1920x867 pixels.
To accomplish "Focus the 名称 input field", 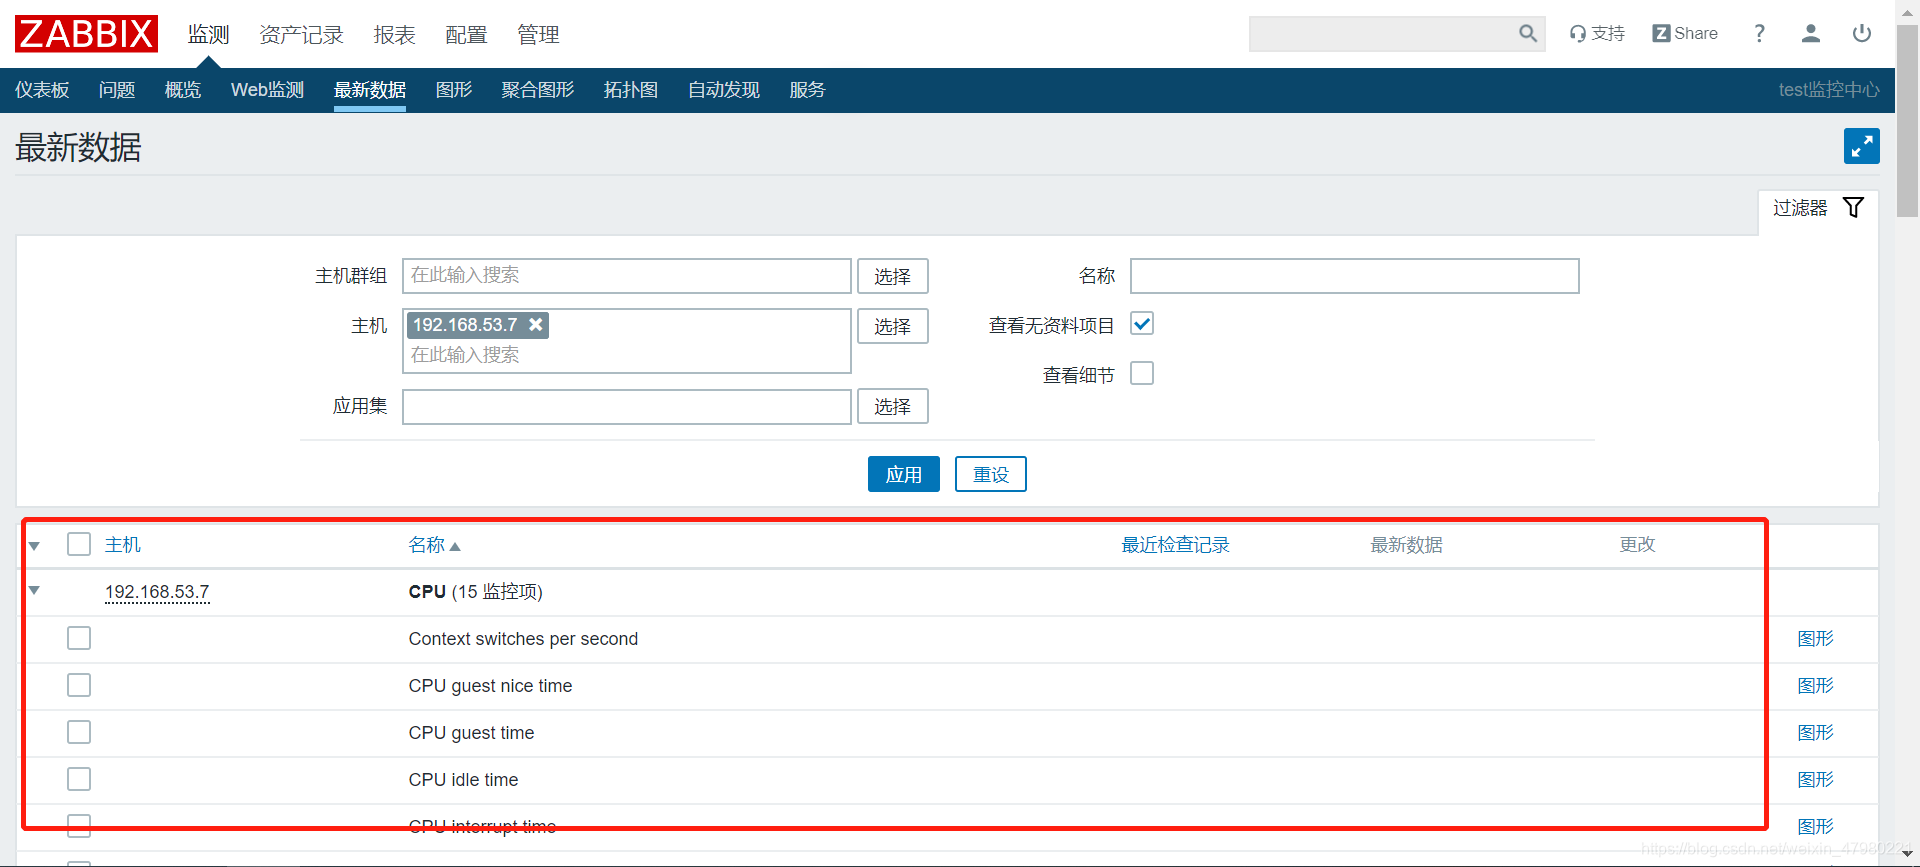I will click(x=1354, y=276).
